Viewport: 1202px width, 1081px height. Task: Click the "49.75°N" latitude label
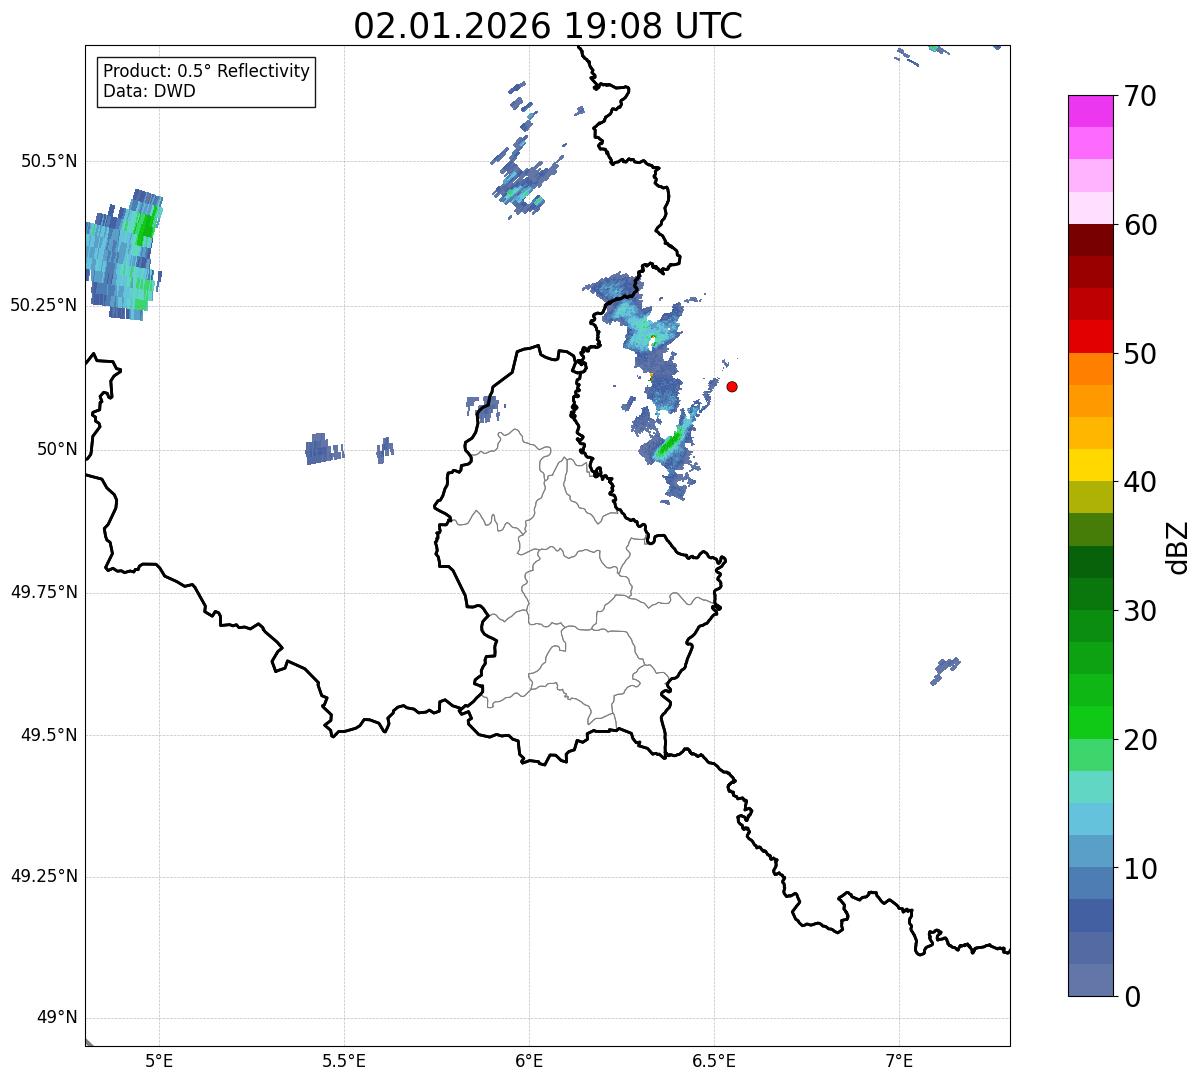click(44, 592)
